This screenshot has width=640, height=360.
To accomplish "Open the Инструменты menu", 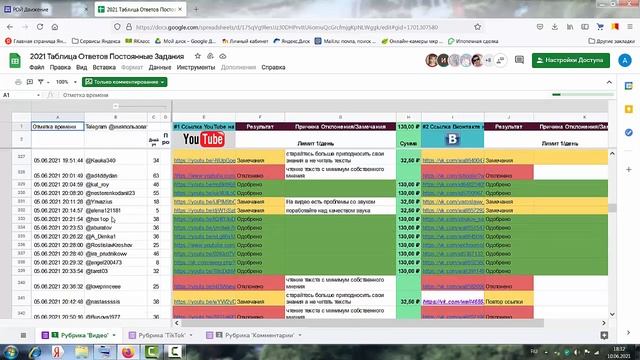I will pos(196,67).
